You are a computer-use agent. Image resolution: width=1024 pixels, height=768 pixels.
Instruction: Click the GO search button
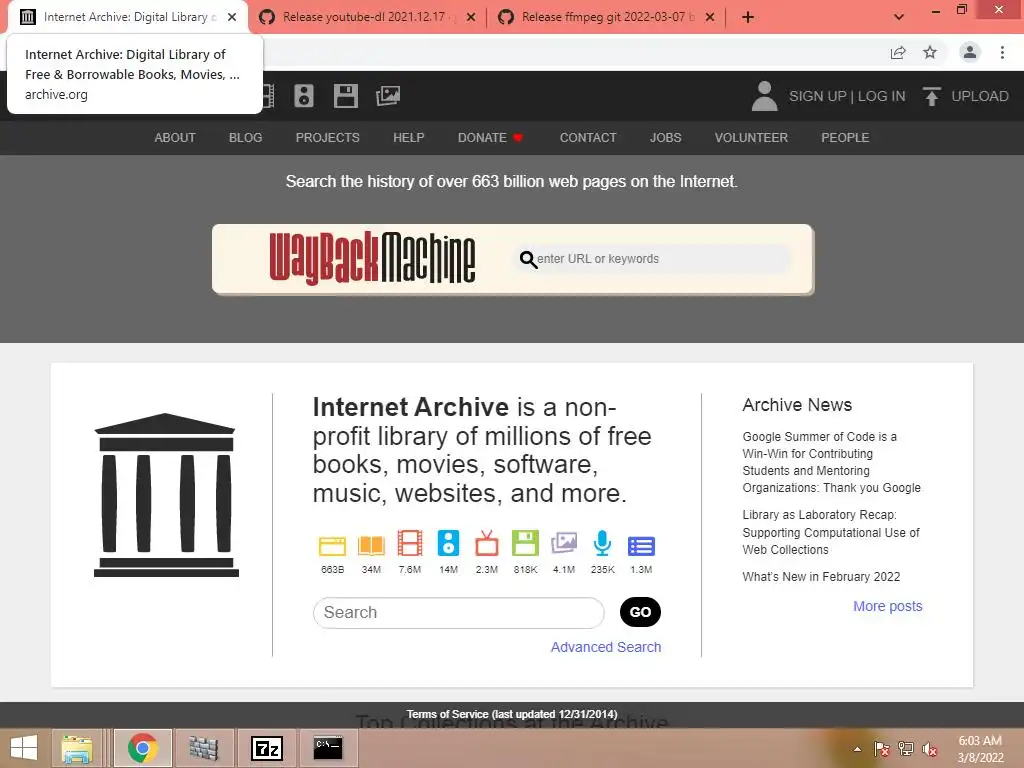pos(640,612)
